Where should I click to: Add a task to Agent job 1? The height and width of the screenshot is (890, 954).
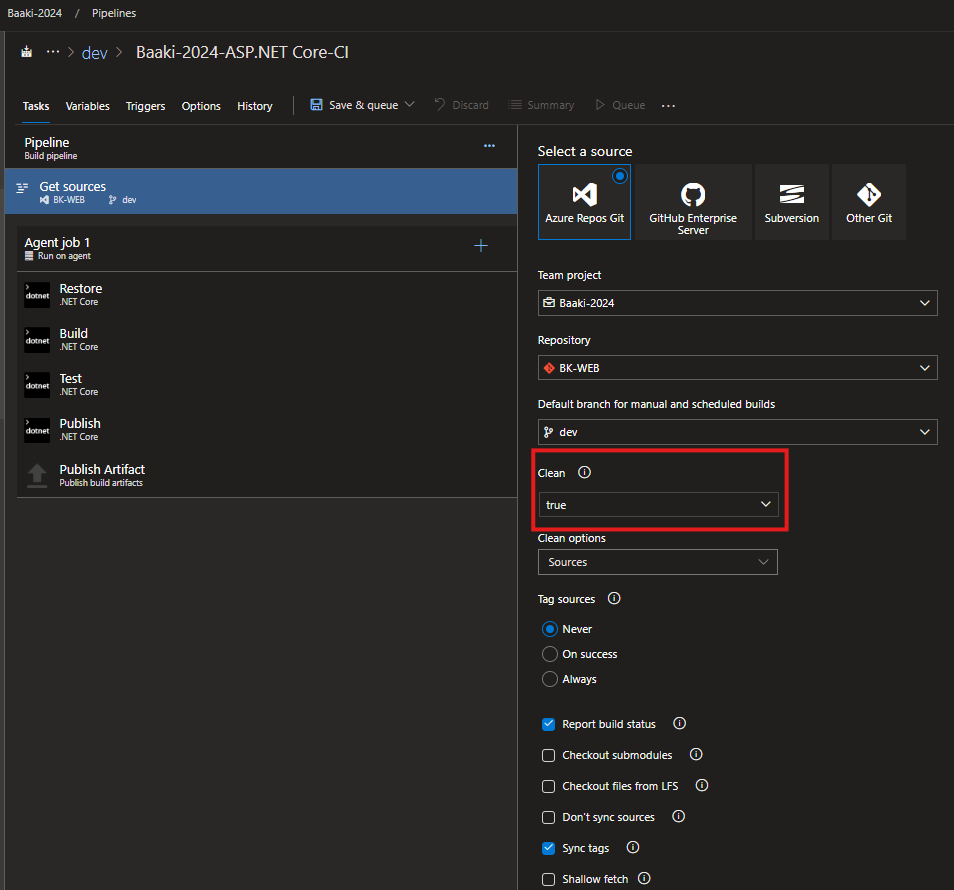(481, 246)
